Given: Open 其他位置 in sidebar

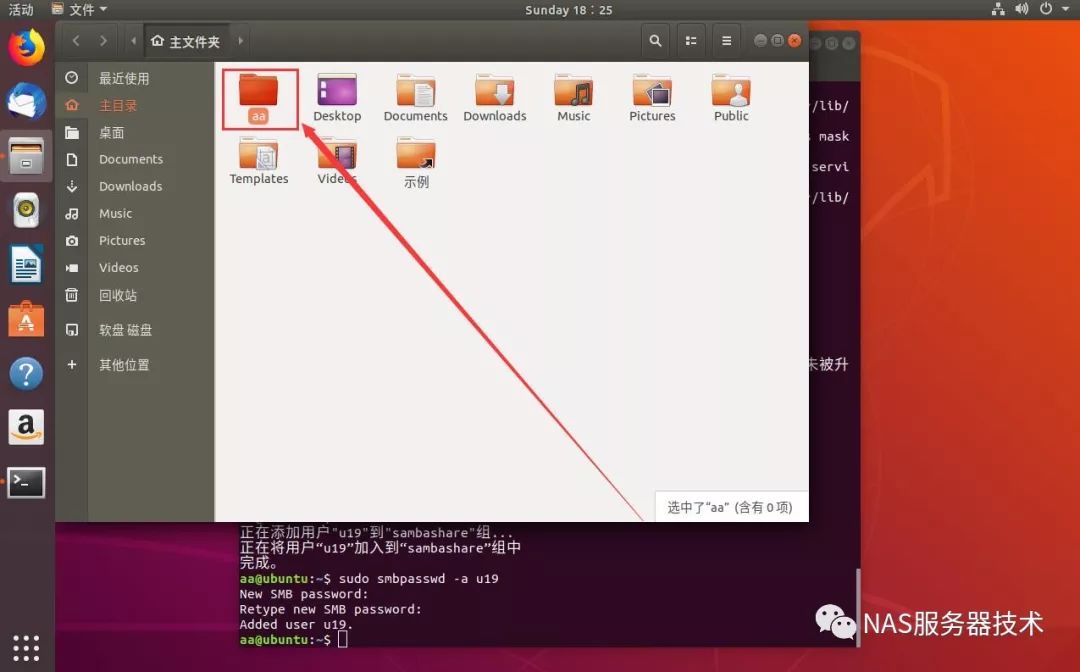Looking at the screenshot, I should [134, 364].
